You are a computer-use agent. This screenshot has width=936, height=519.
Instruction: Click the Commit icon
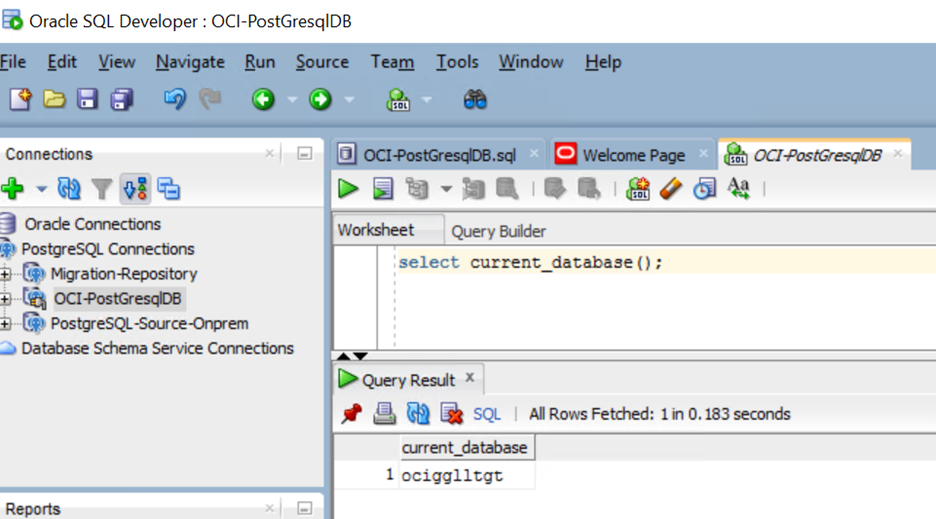pos(555,189)
